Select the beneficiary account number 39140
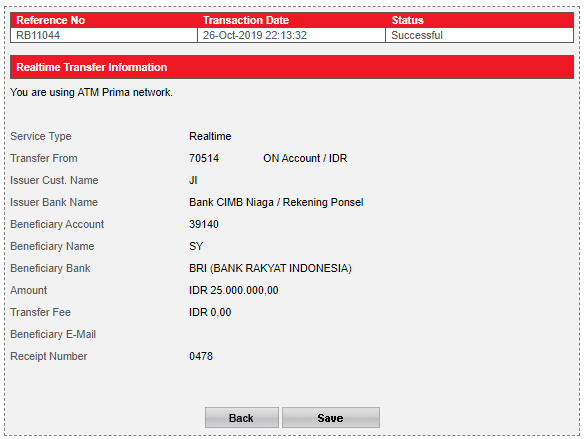The width and height of the screenshot is (586, 439). coord(204,224)
